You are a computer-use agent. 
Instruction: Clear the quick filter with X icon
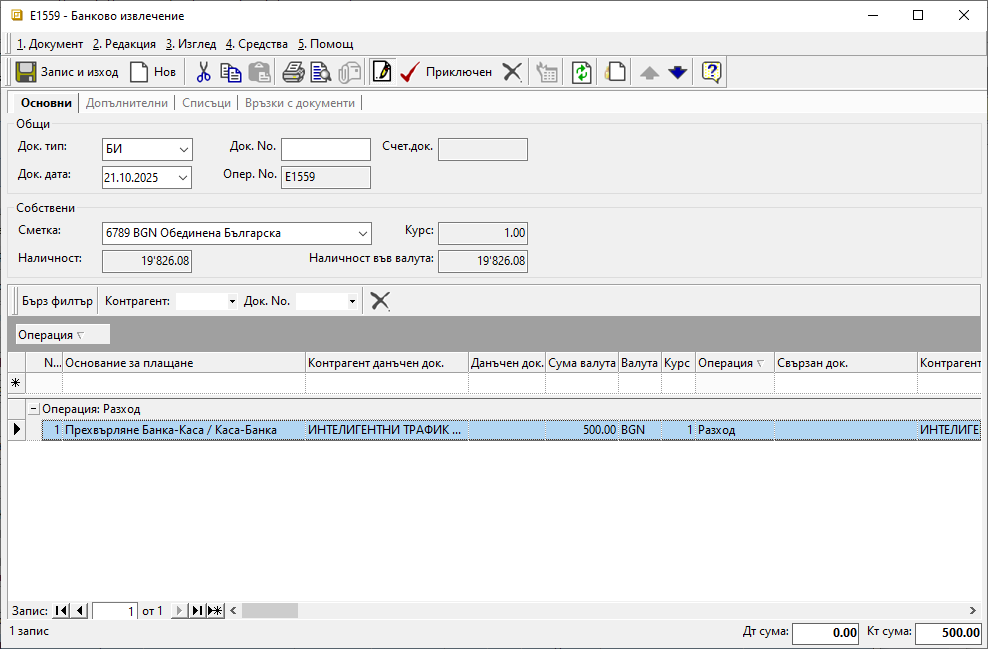(380, 301)
